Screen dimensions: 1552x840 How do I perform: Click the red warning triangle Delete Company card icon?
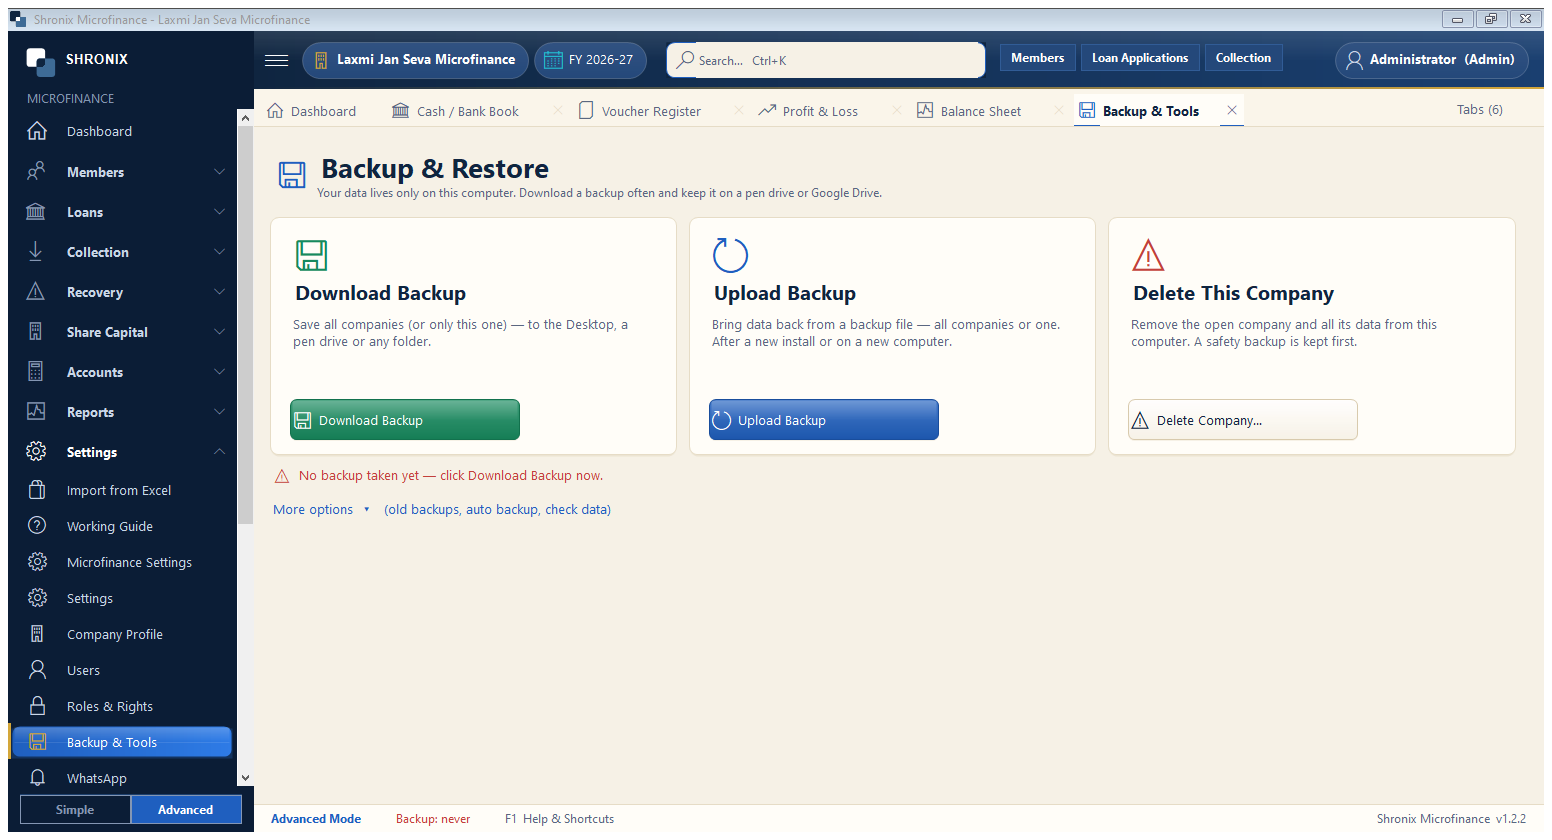click(x=1148, y=255)
